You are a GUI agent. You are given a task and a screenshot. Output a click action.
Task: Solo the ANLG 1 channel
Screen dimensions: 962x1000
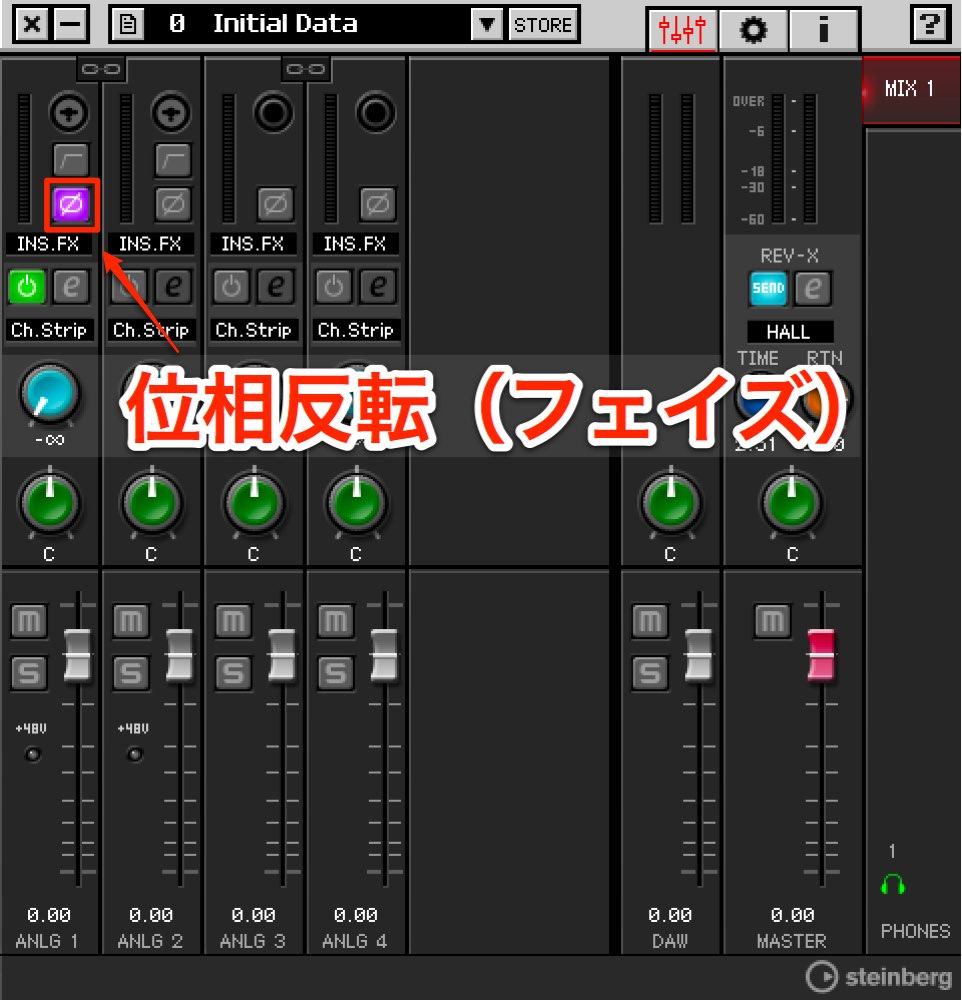(29, 673)
